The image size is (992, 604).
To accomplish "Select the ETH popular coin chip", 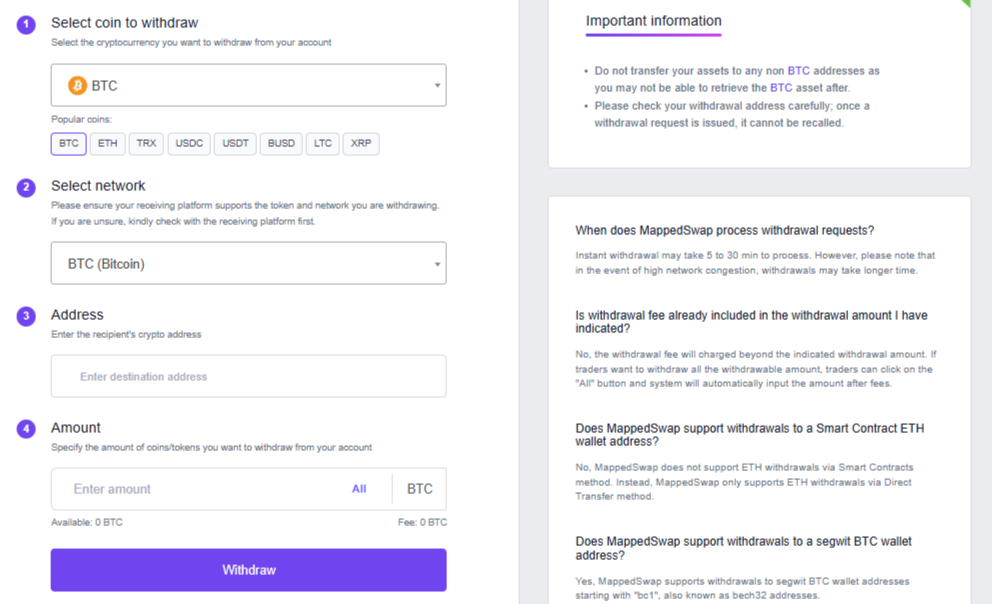I will click(107, 144).
